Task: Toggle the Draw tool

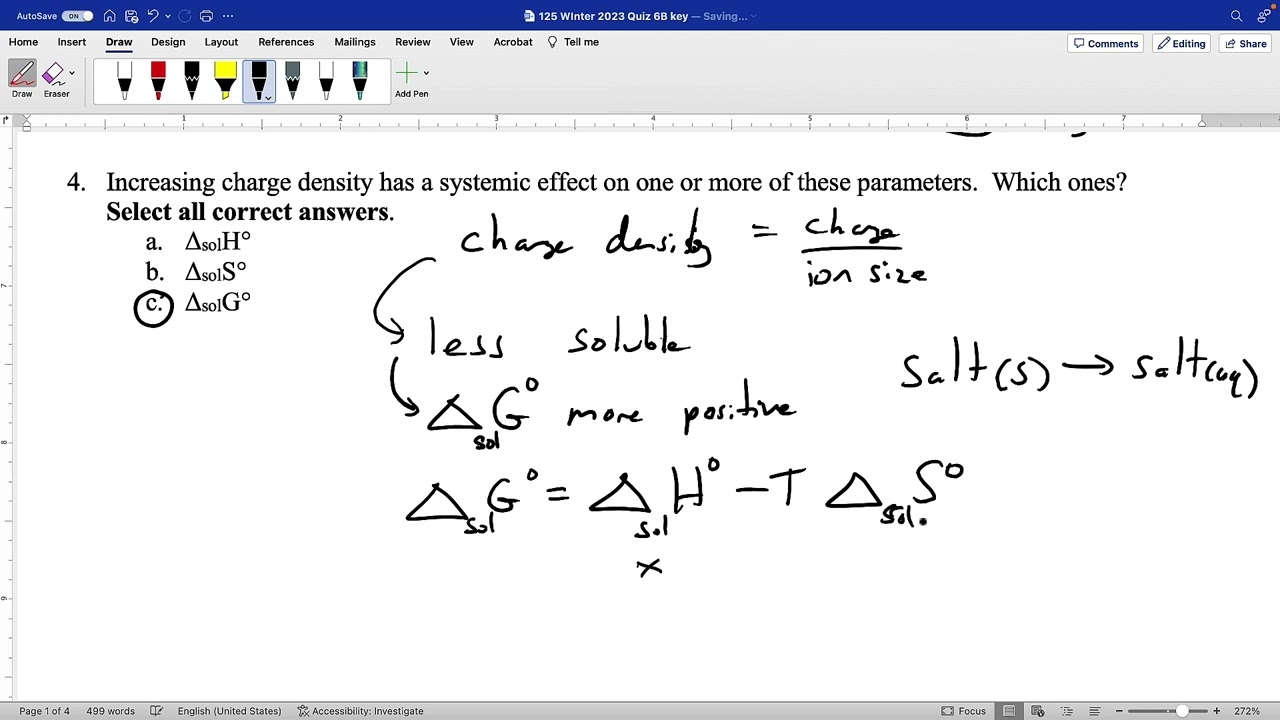Action: (22, 80)
